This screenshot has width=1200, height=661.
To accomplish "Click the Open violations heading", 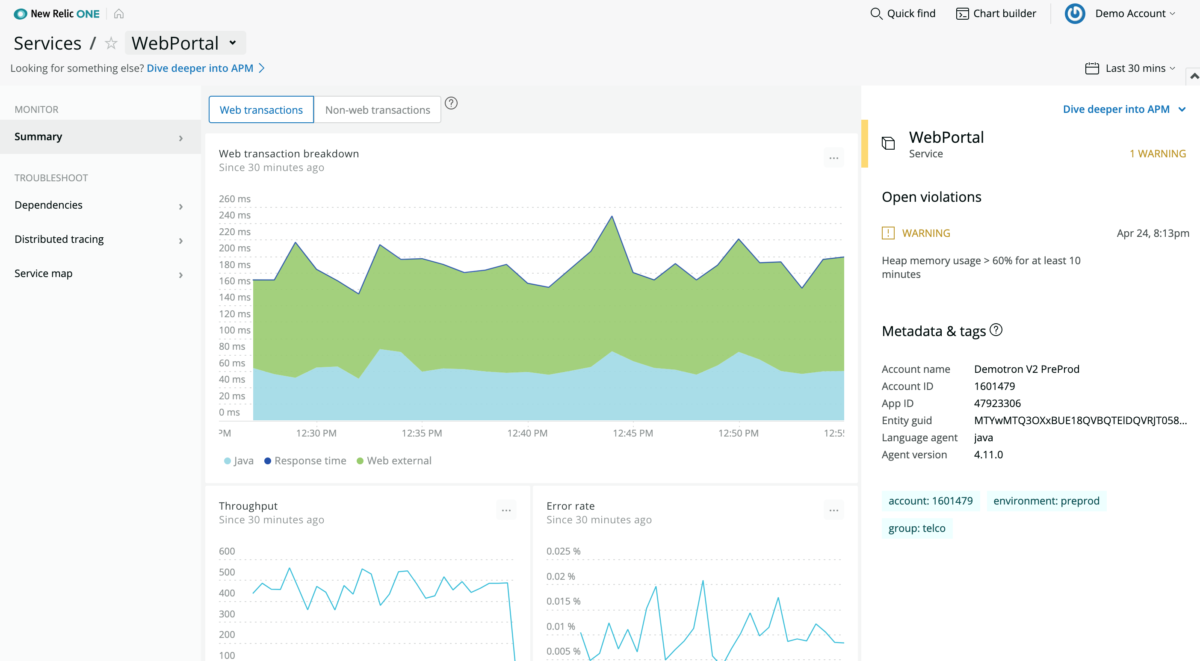I will click(x=932, y=197).
